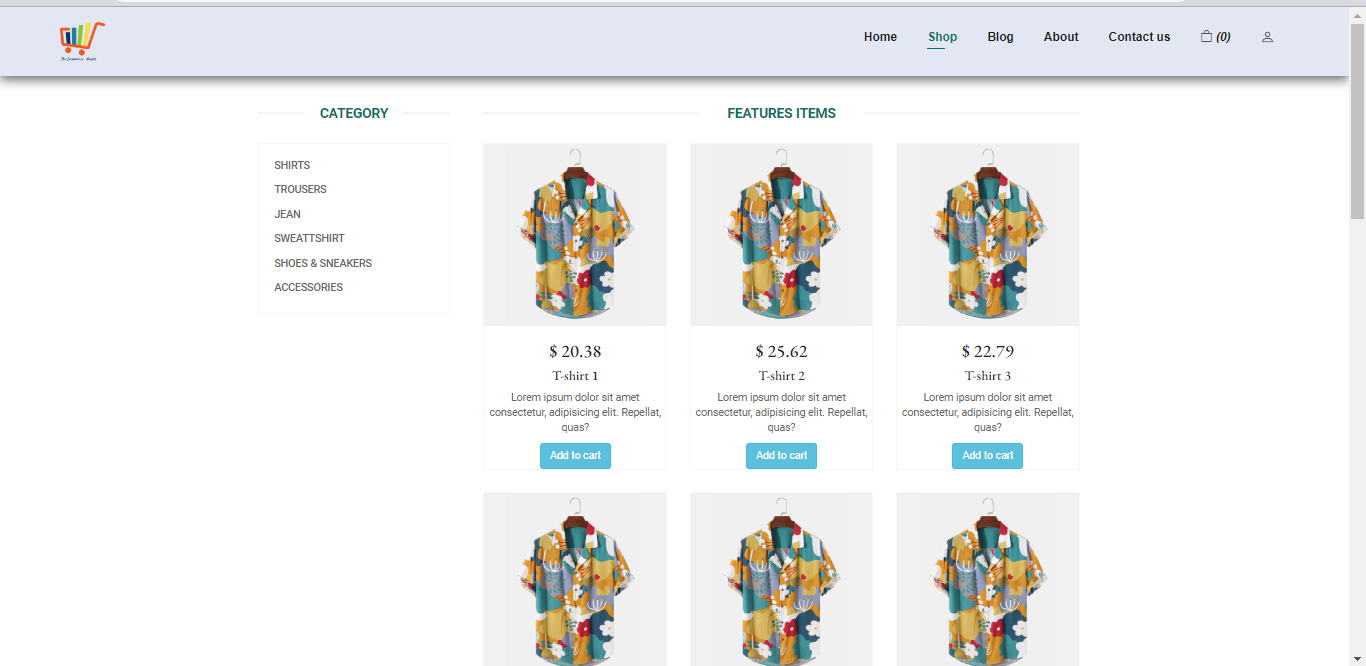Screen dimensions: 1366x666
Task: Add T-shirt 3 to cart
Action: pos(987,455)
